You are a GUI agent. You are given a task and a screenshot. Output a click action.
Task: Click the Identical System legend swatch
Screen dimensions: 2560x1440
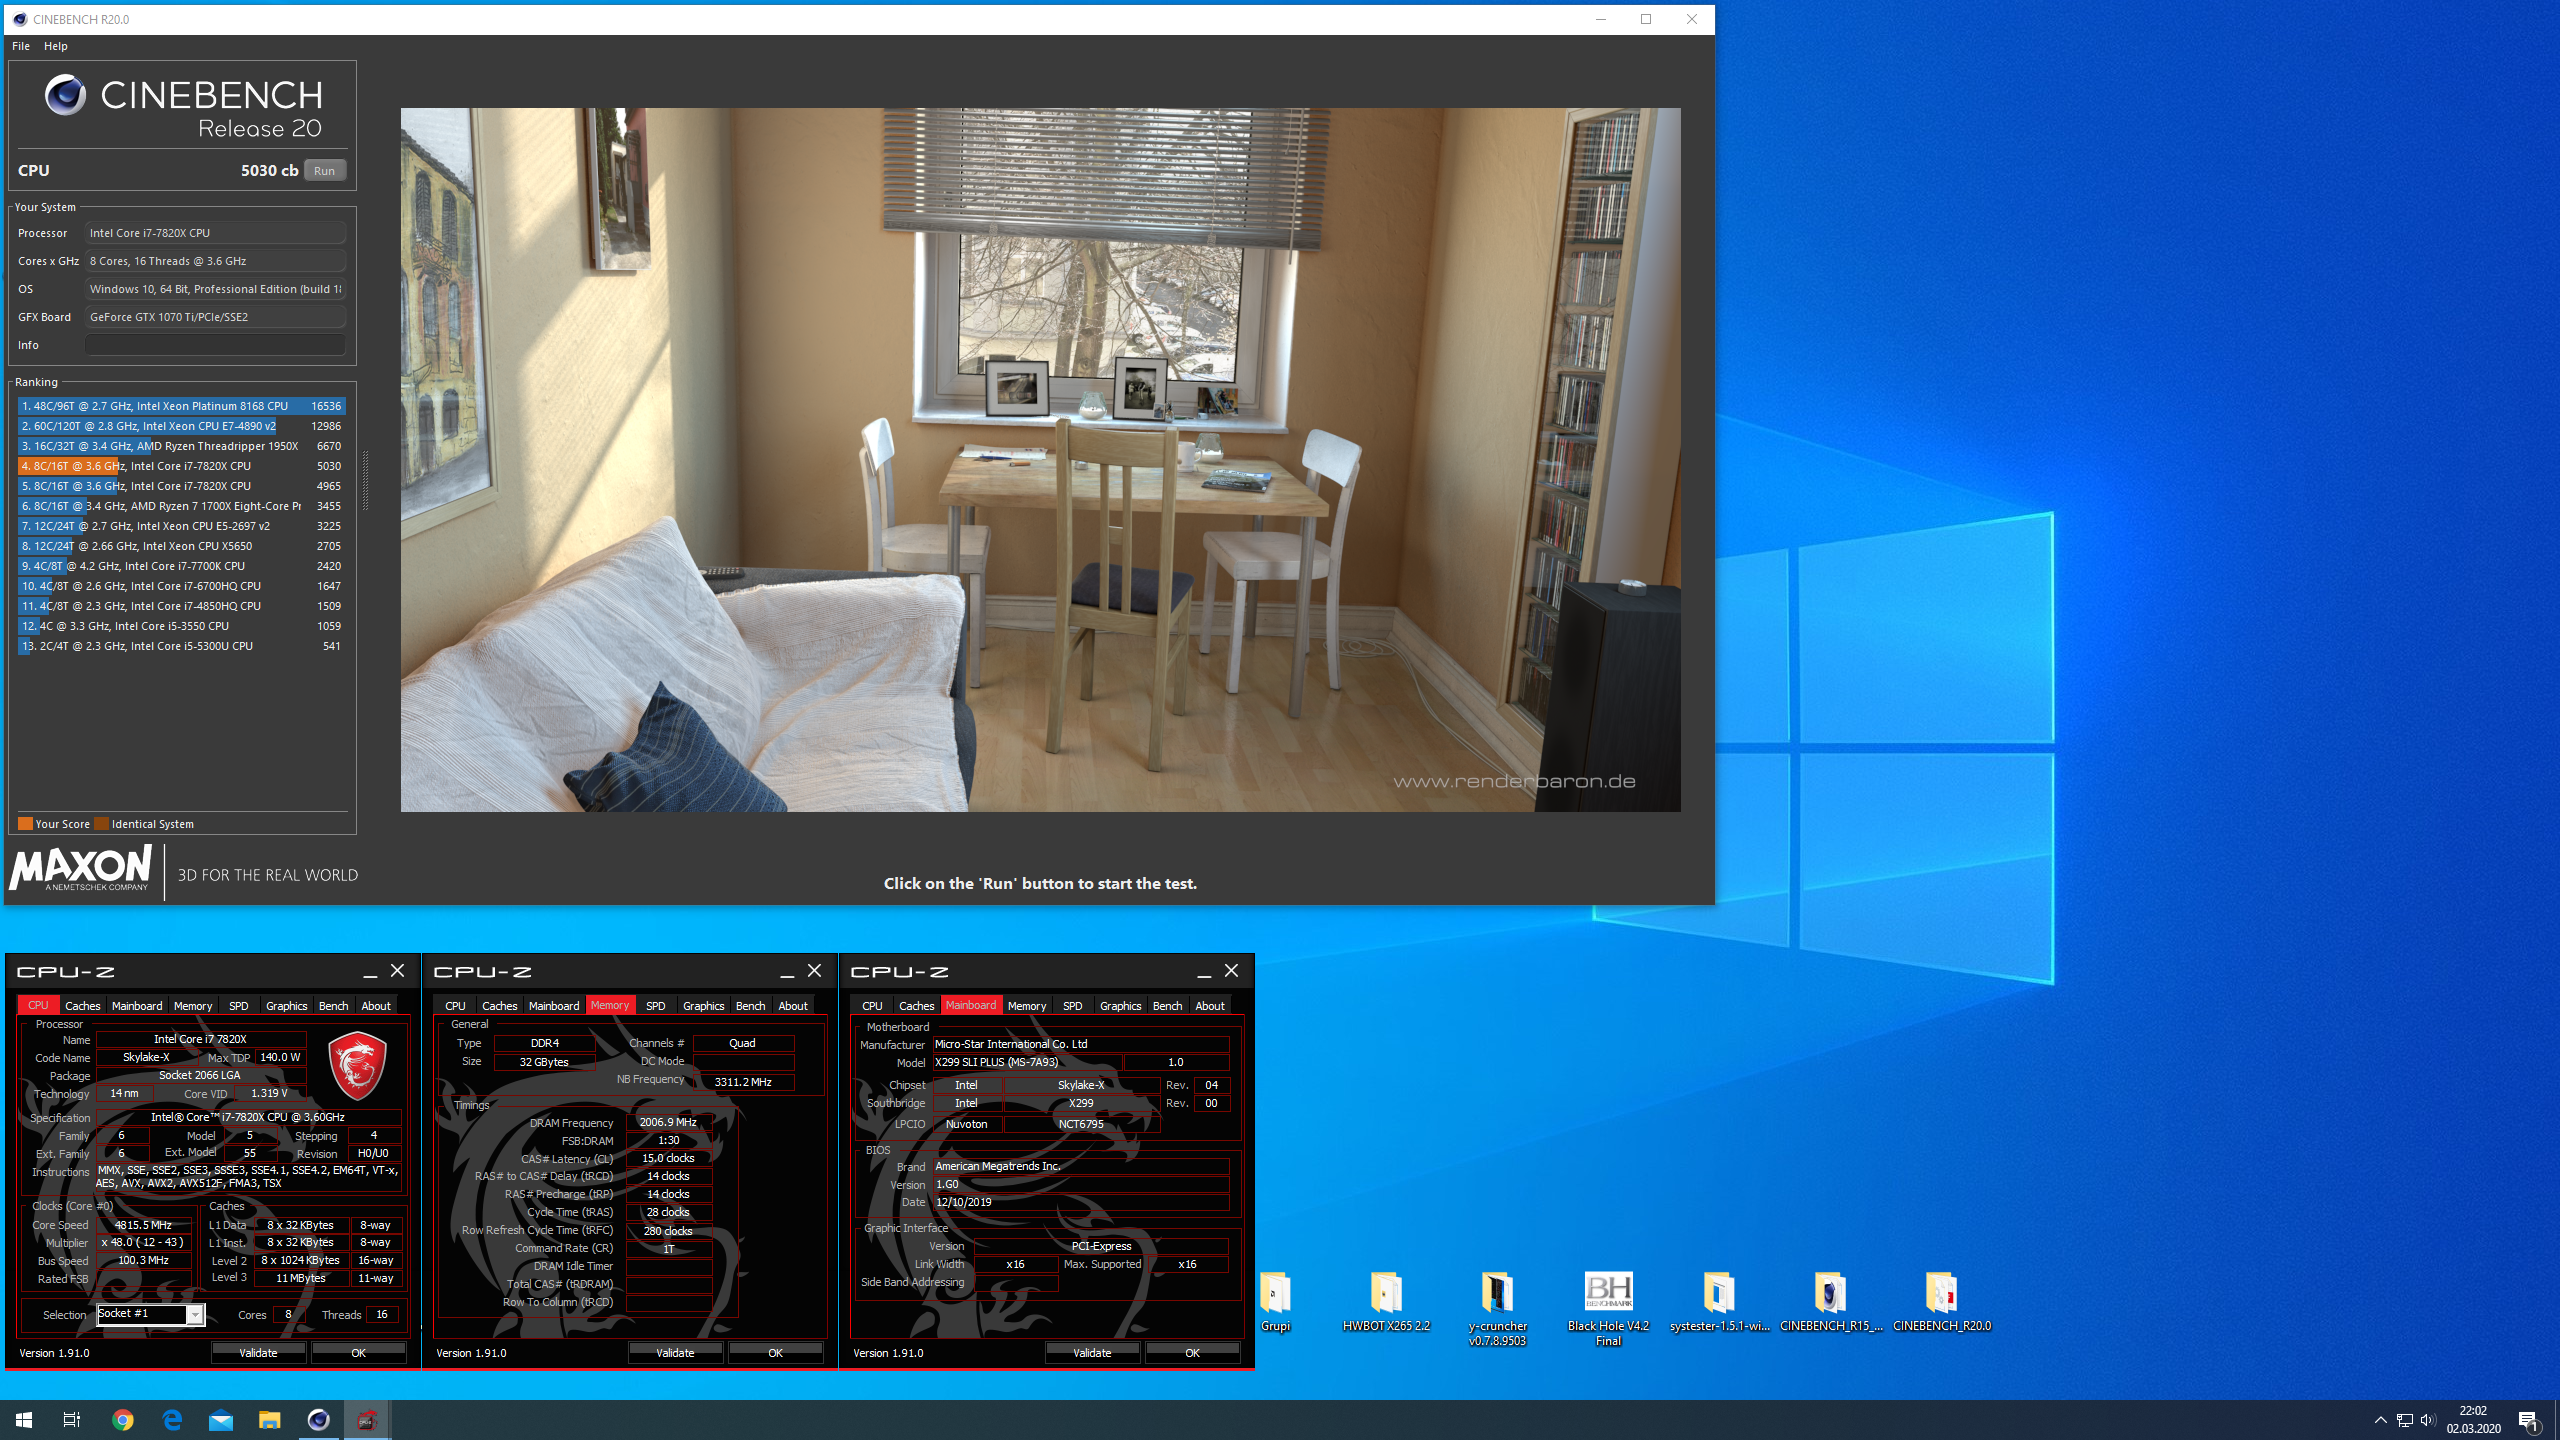click(x=101, y=824)
